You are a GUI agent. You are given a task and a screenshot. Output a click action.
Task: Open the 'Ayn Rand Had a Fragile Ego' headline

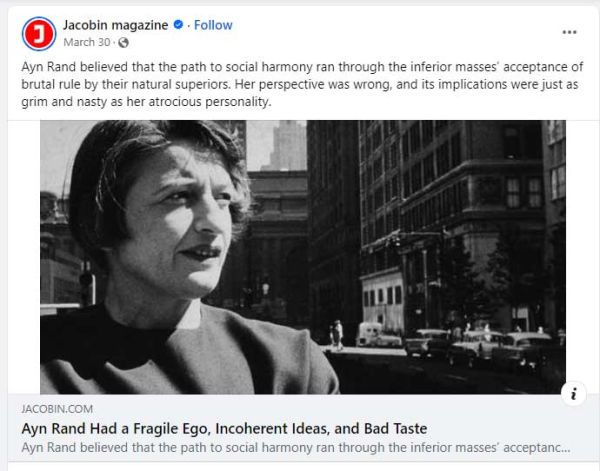pyautogui.click(x=224, y=429)
